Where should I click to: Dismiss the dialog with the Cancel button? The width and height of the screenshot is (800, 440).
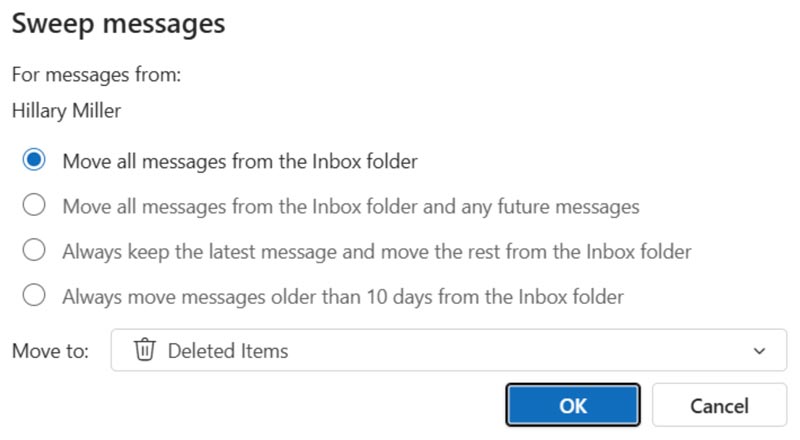(719, 405)
